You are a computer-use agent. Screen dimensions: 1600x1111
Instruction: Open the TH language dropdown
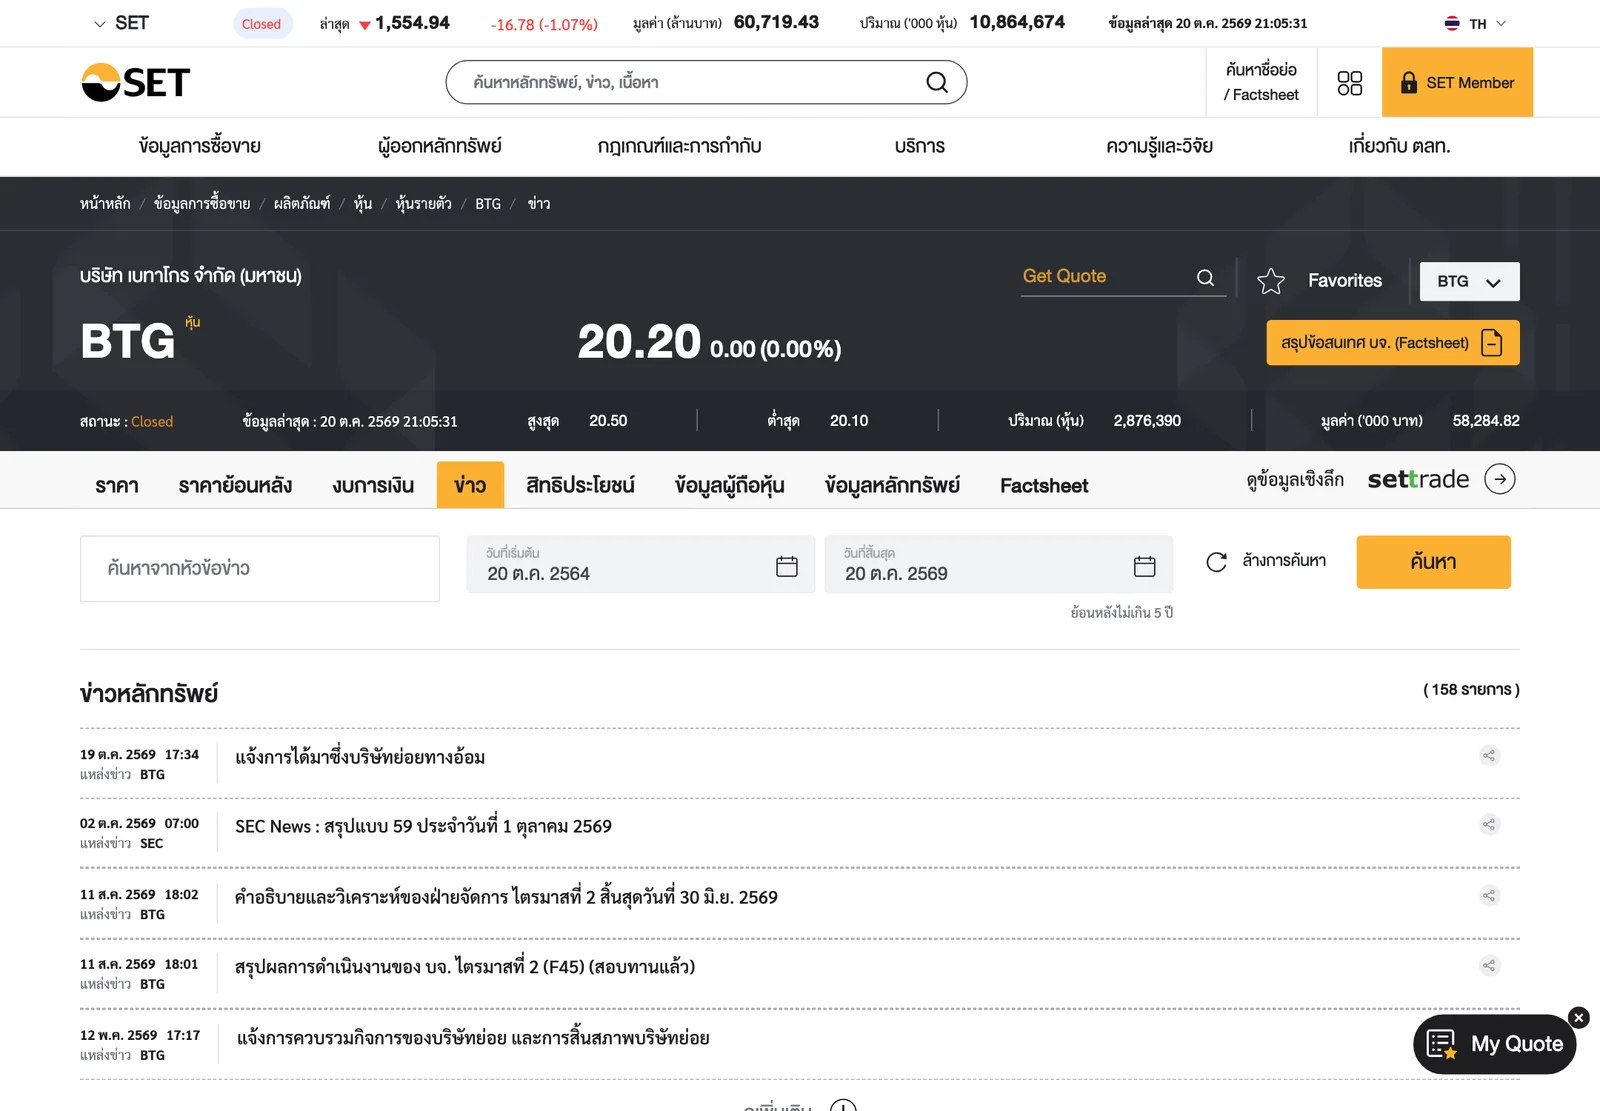click(x=1476, y=24)
